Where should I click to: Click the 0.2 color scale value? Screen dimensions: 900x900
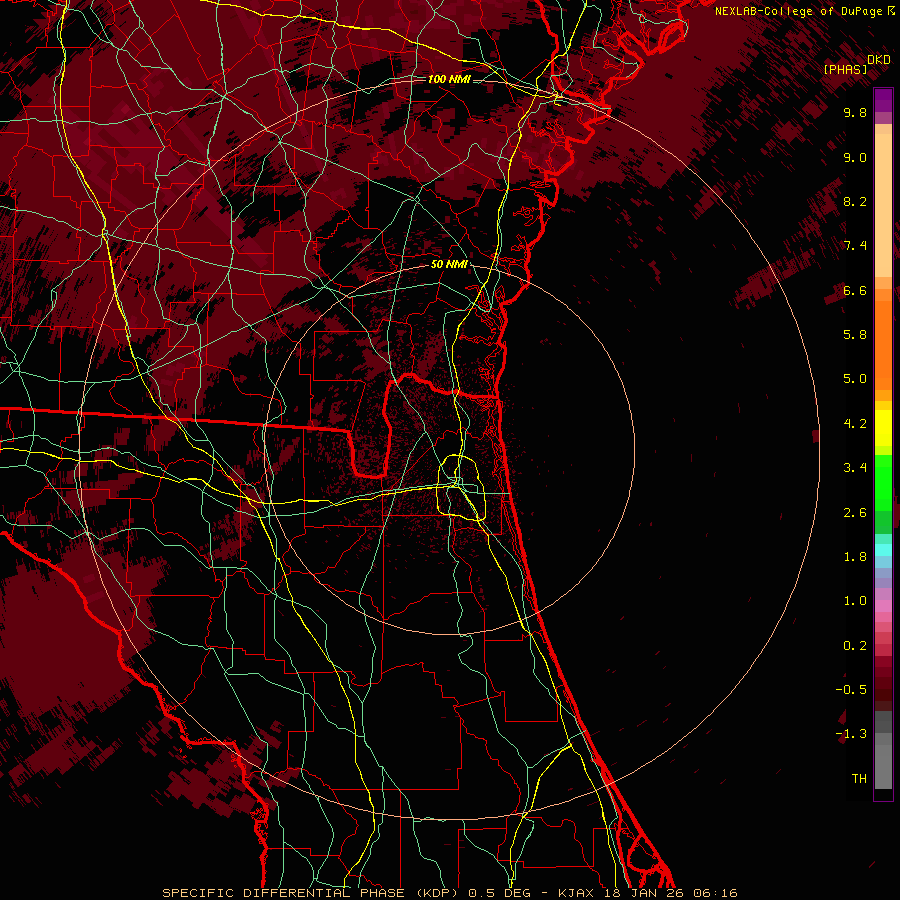coord(855,646)
